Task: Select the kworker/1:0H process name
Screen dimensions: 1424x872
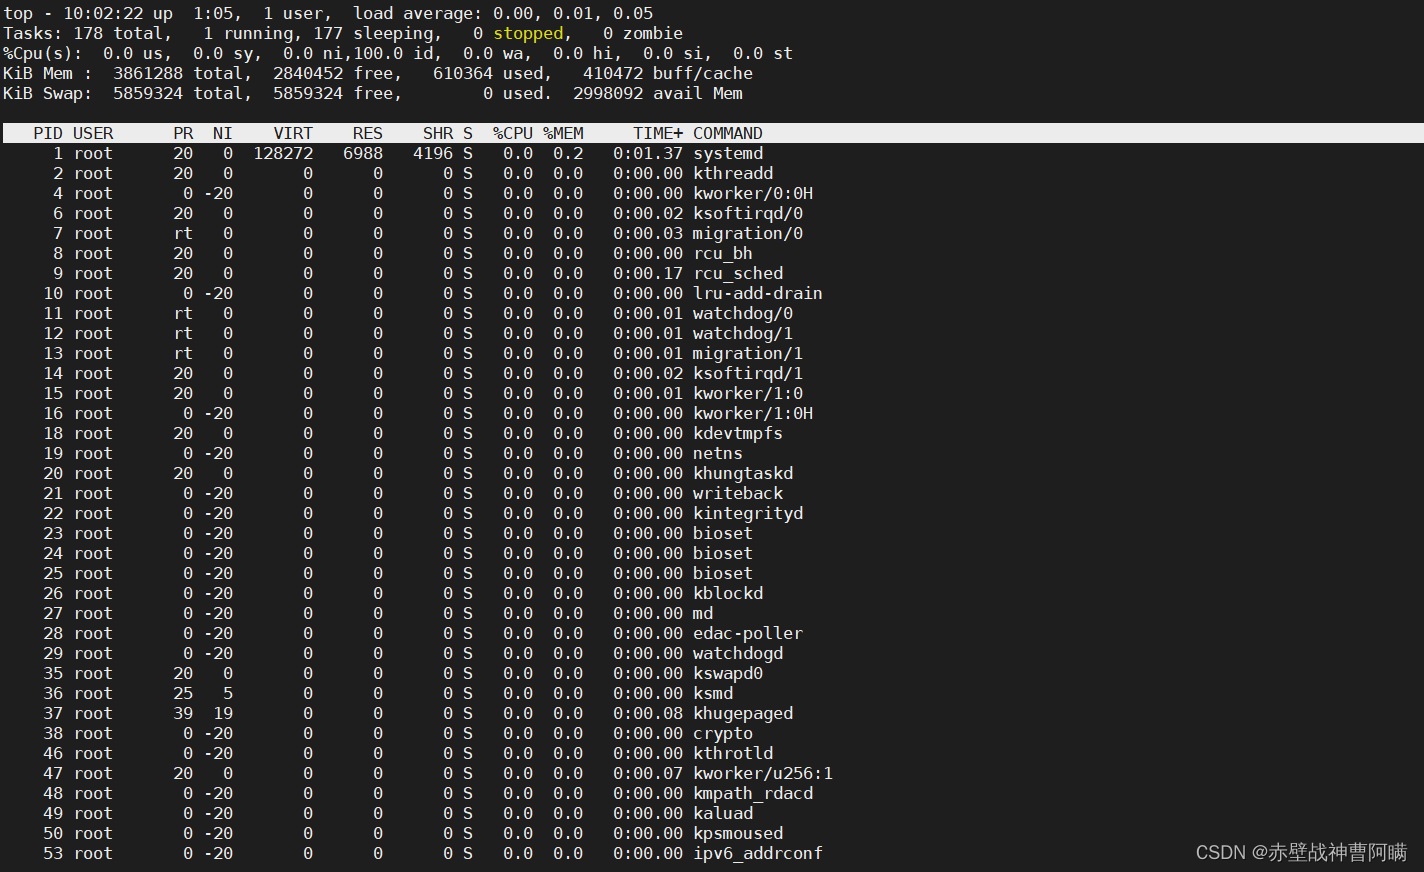Action: click(x=753, y=413)
